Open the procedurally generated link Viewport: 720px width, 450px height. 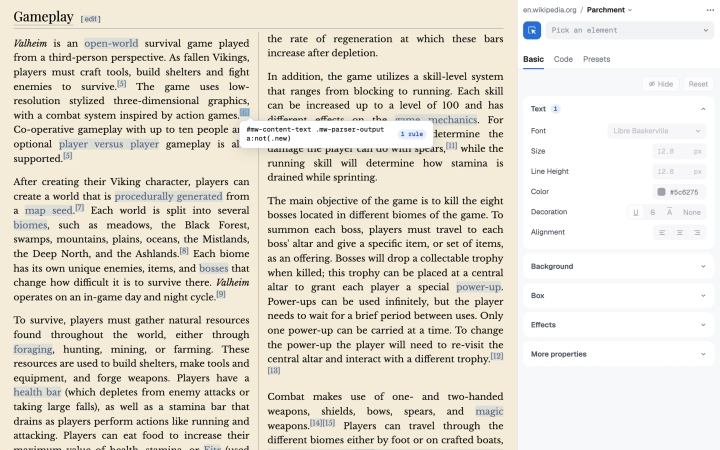(x=169, y=197)
